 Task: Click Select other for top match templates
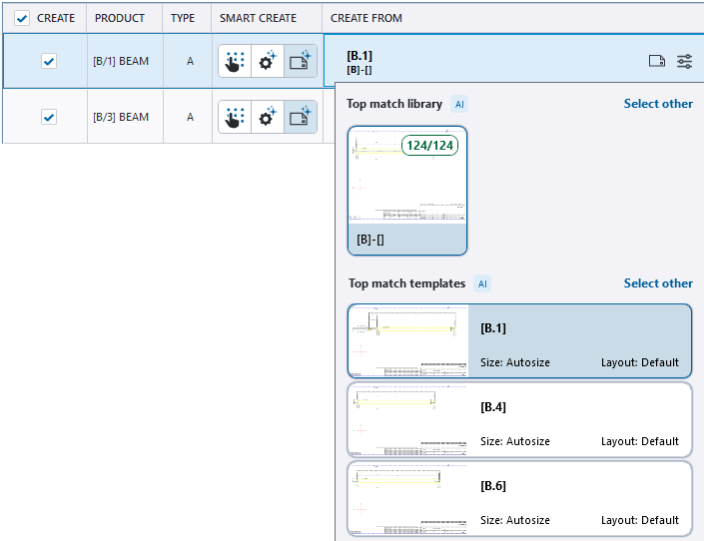tap(658, 284)
